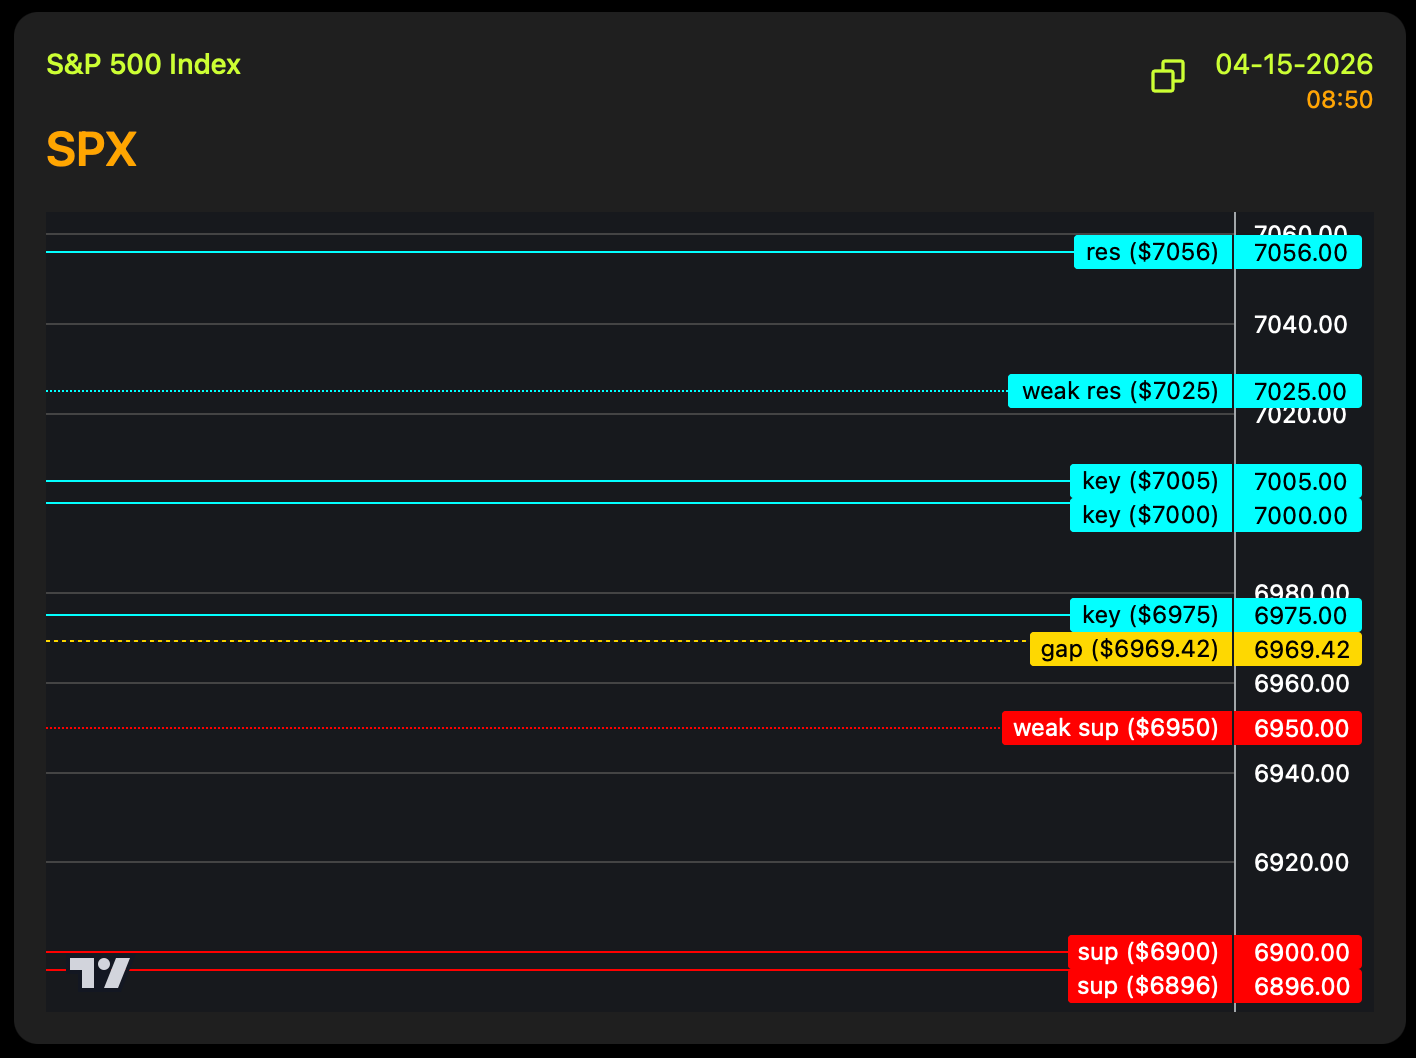
Task: Click the sup ($6900) level label
Action: (1150, 952)
